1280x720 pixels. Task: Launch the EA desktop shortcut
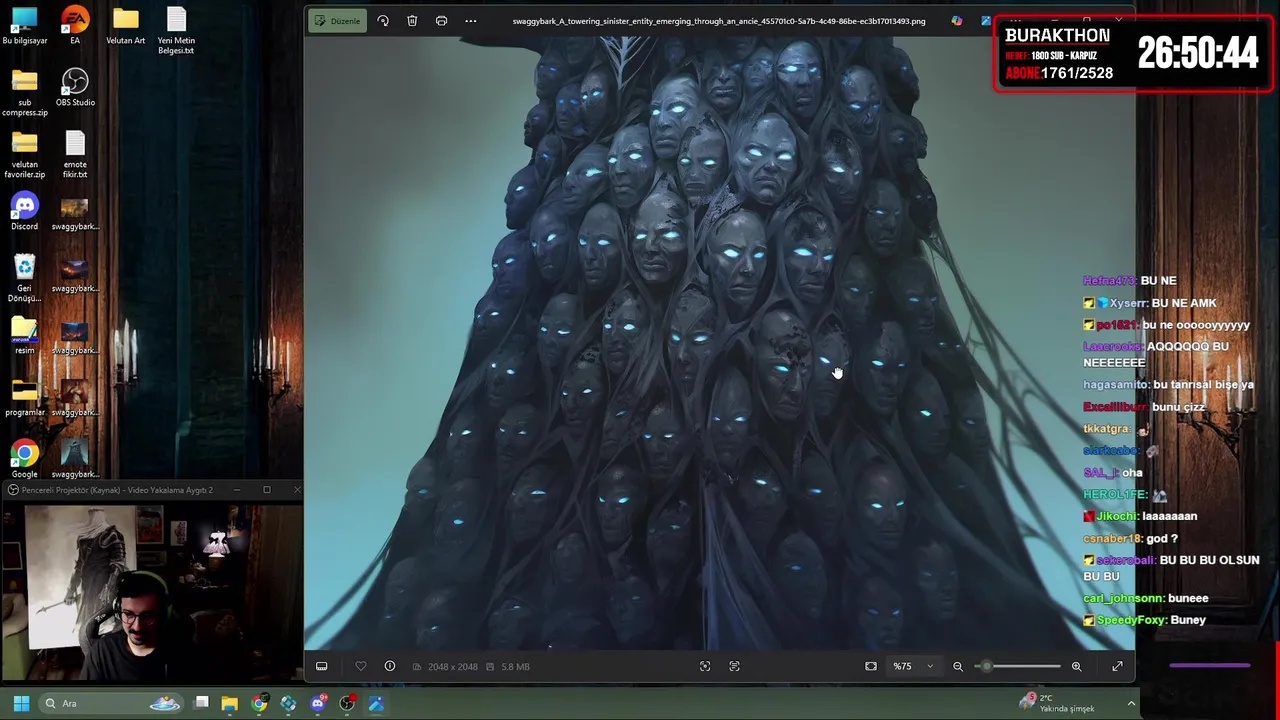tap(75, 26)
